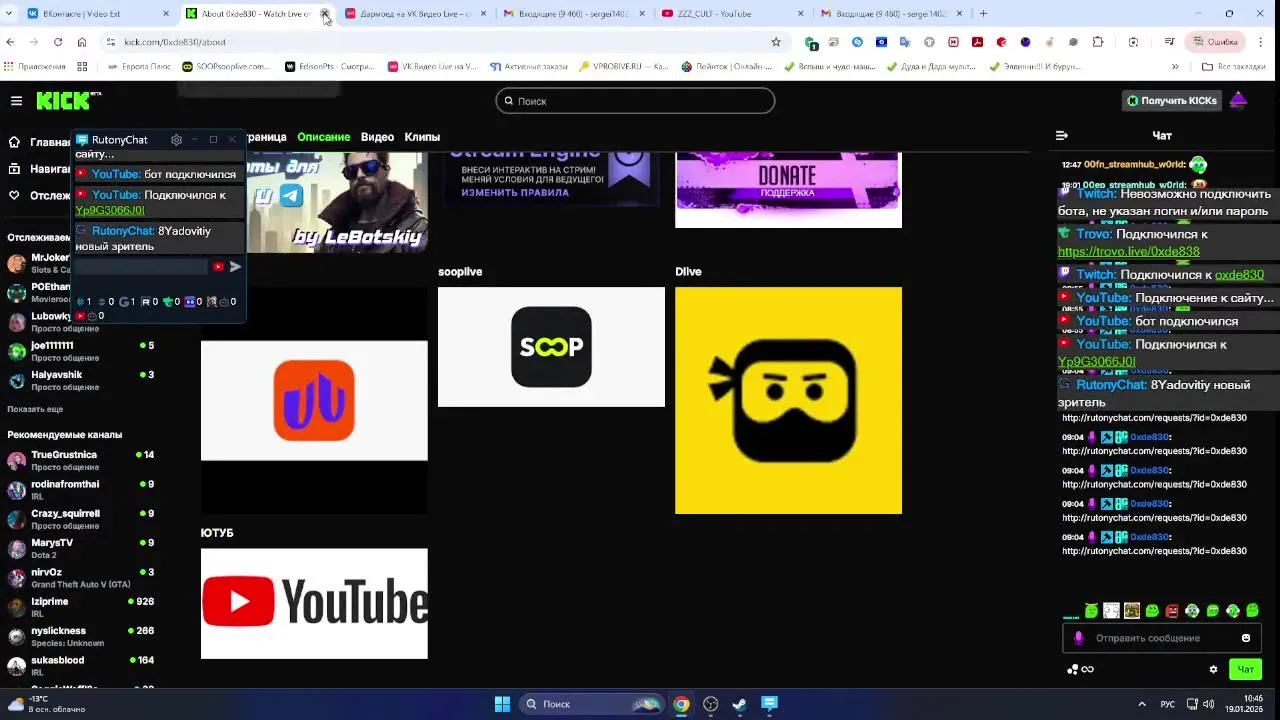The height and width of the screenshot is (720, 1280).
Task: Click the SOOP logo panel image
Action: point(551,347)
